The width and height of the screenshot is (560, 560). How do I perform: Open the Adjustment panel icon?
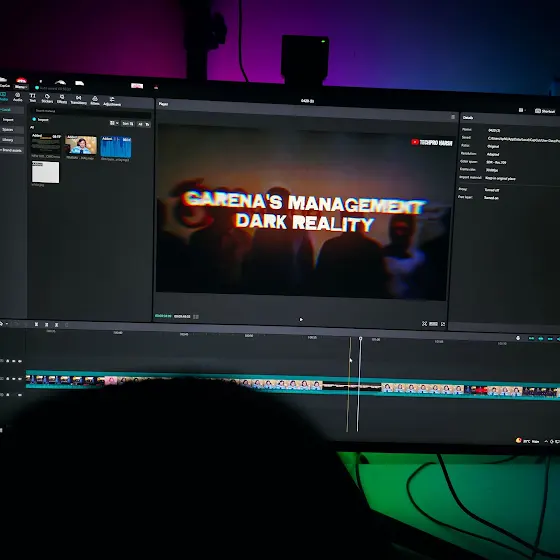tap(112, 101)
